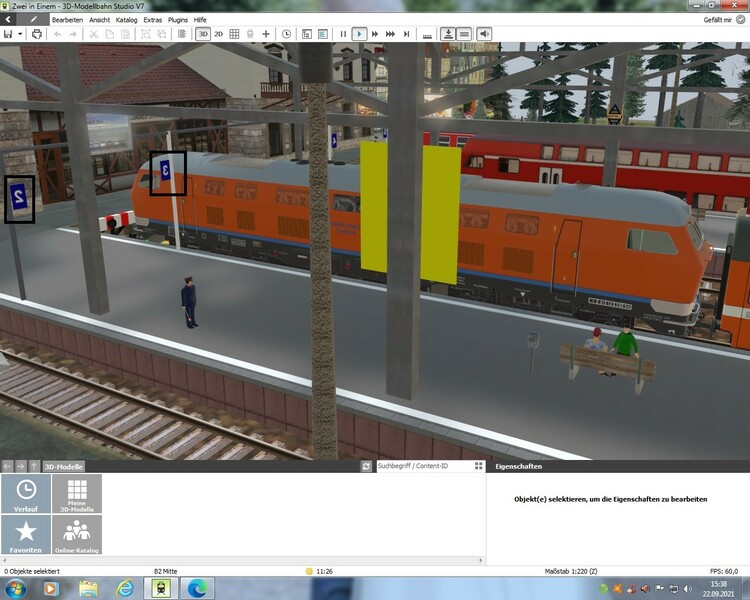The width and height of the screenshot is (750, 600).
Task: Open the Bearbeiten menu
Action: (x=68, y=19)
